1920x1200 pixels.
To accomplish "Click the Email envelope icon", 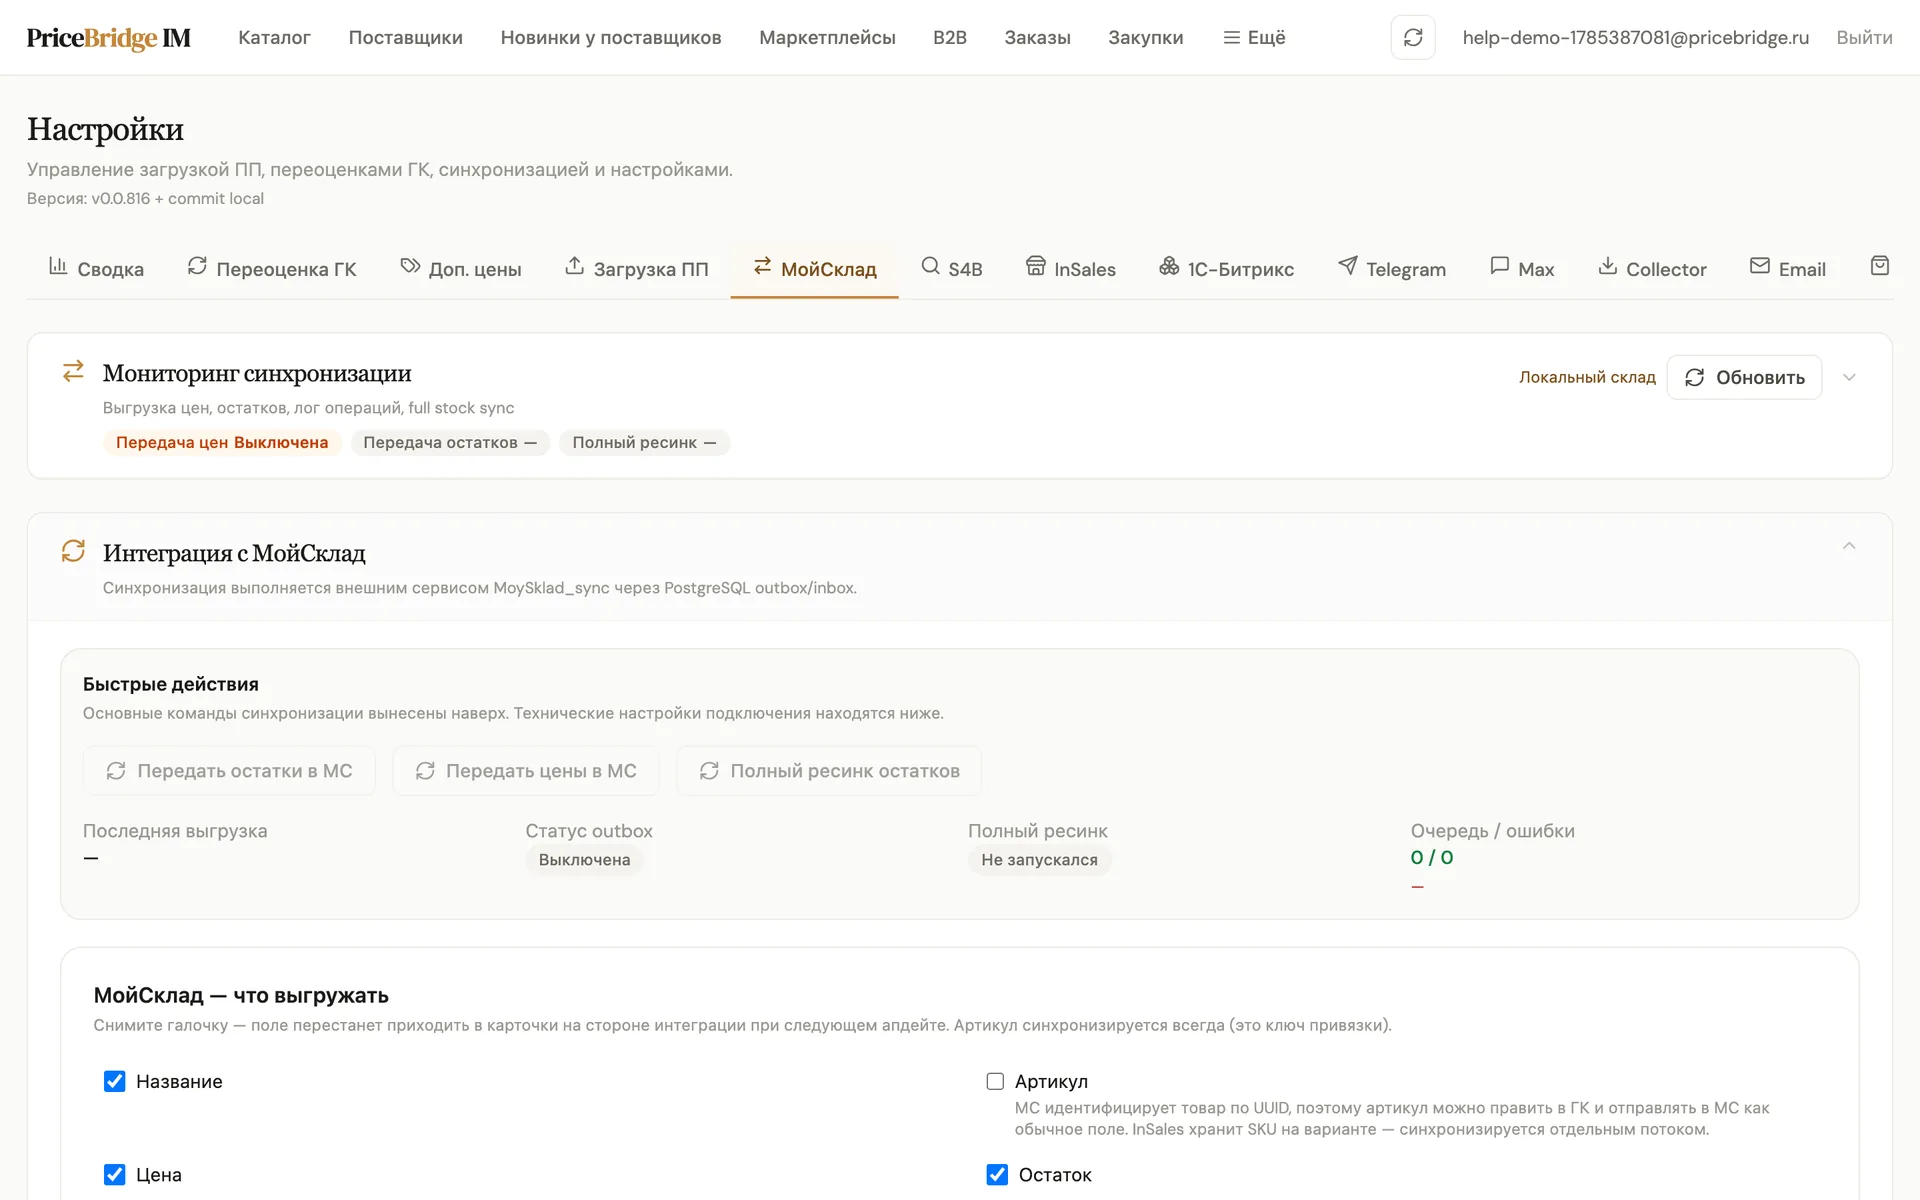I will point(1760,266).
